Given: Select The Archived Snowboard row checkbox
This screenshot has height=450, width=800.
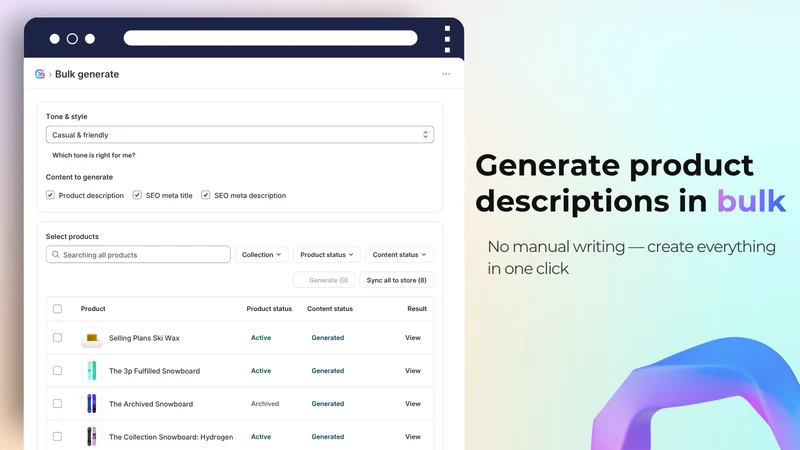Looking at the screenshot, I should (x=57, y=404).
